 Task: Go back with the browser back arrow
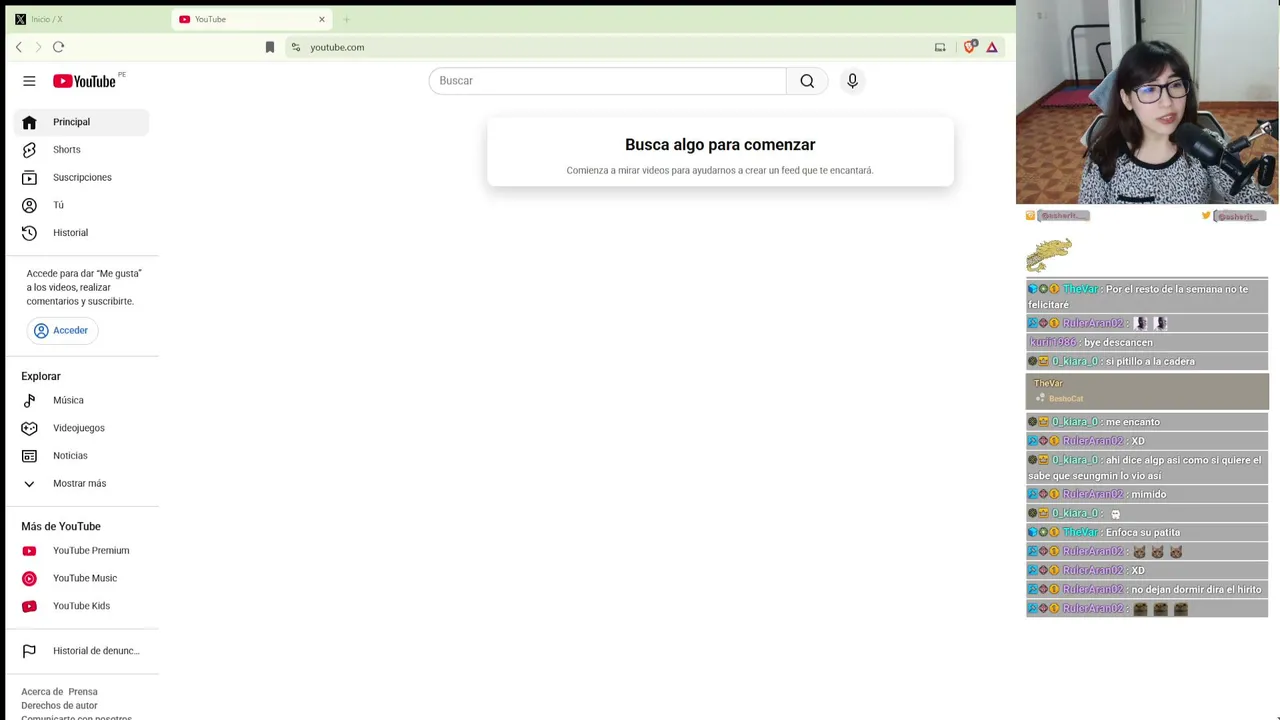(x=19, y=47)
